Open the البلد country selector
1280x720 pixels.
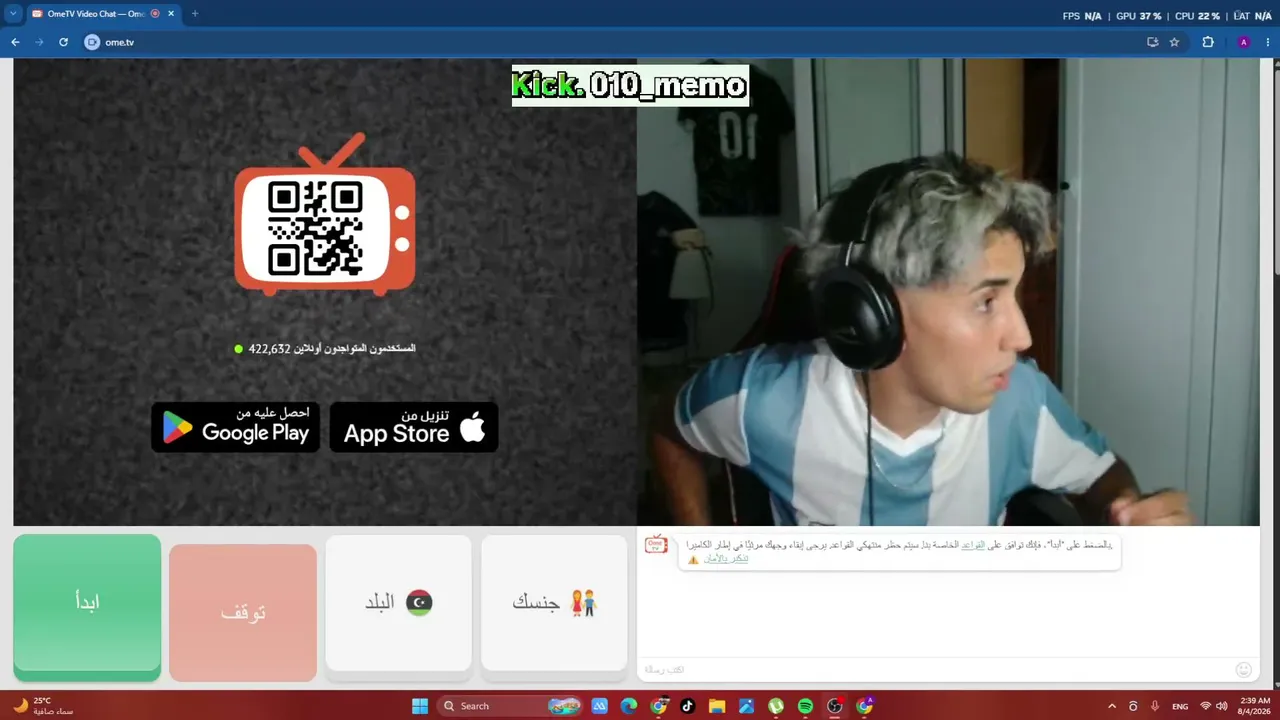click(398, 603)
